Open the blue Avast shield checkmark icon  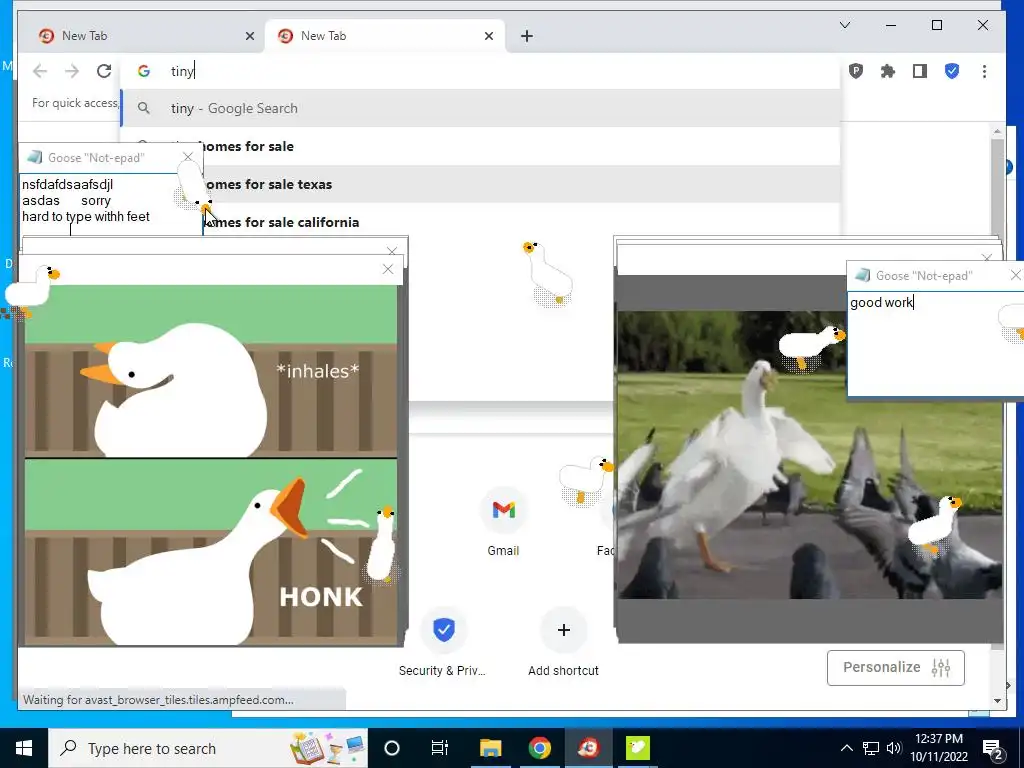[952, 71]
